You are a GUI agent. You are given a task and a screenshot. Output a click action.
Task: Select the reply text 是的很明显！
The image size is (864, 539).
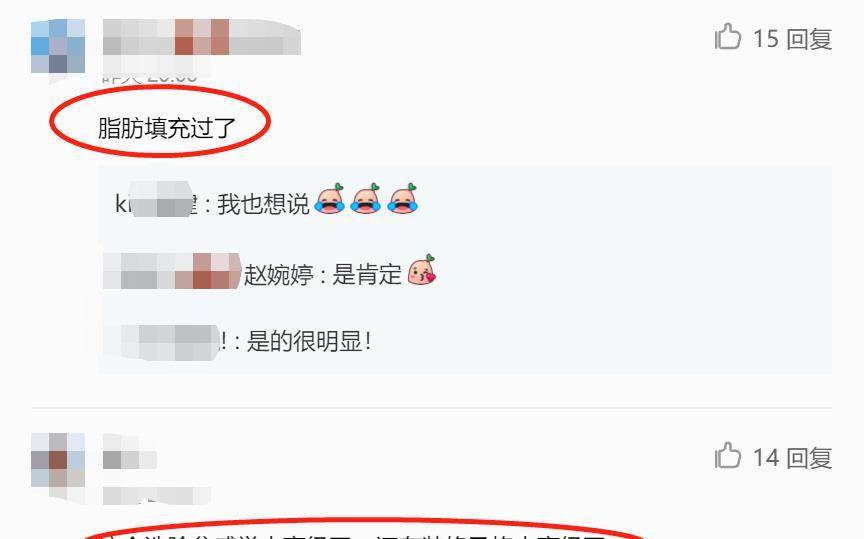(309, 342)
